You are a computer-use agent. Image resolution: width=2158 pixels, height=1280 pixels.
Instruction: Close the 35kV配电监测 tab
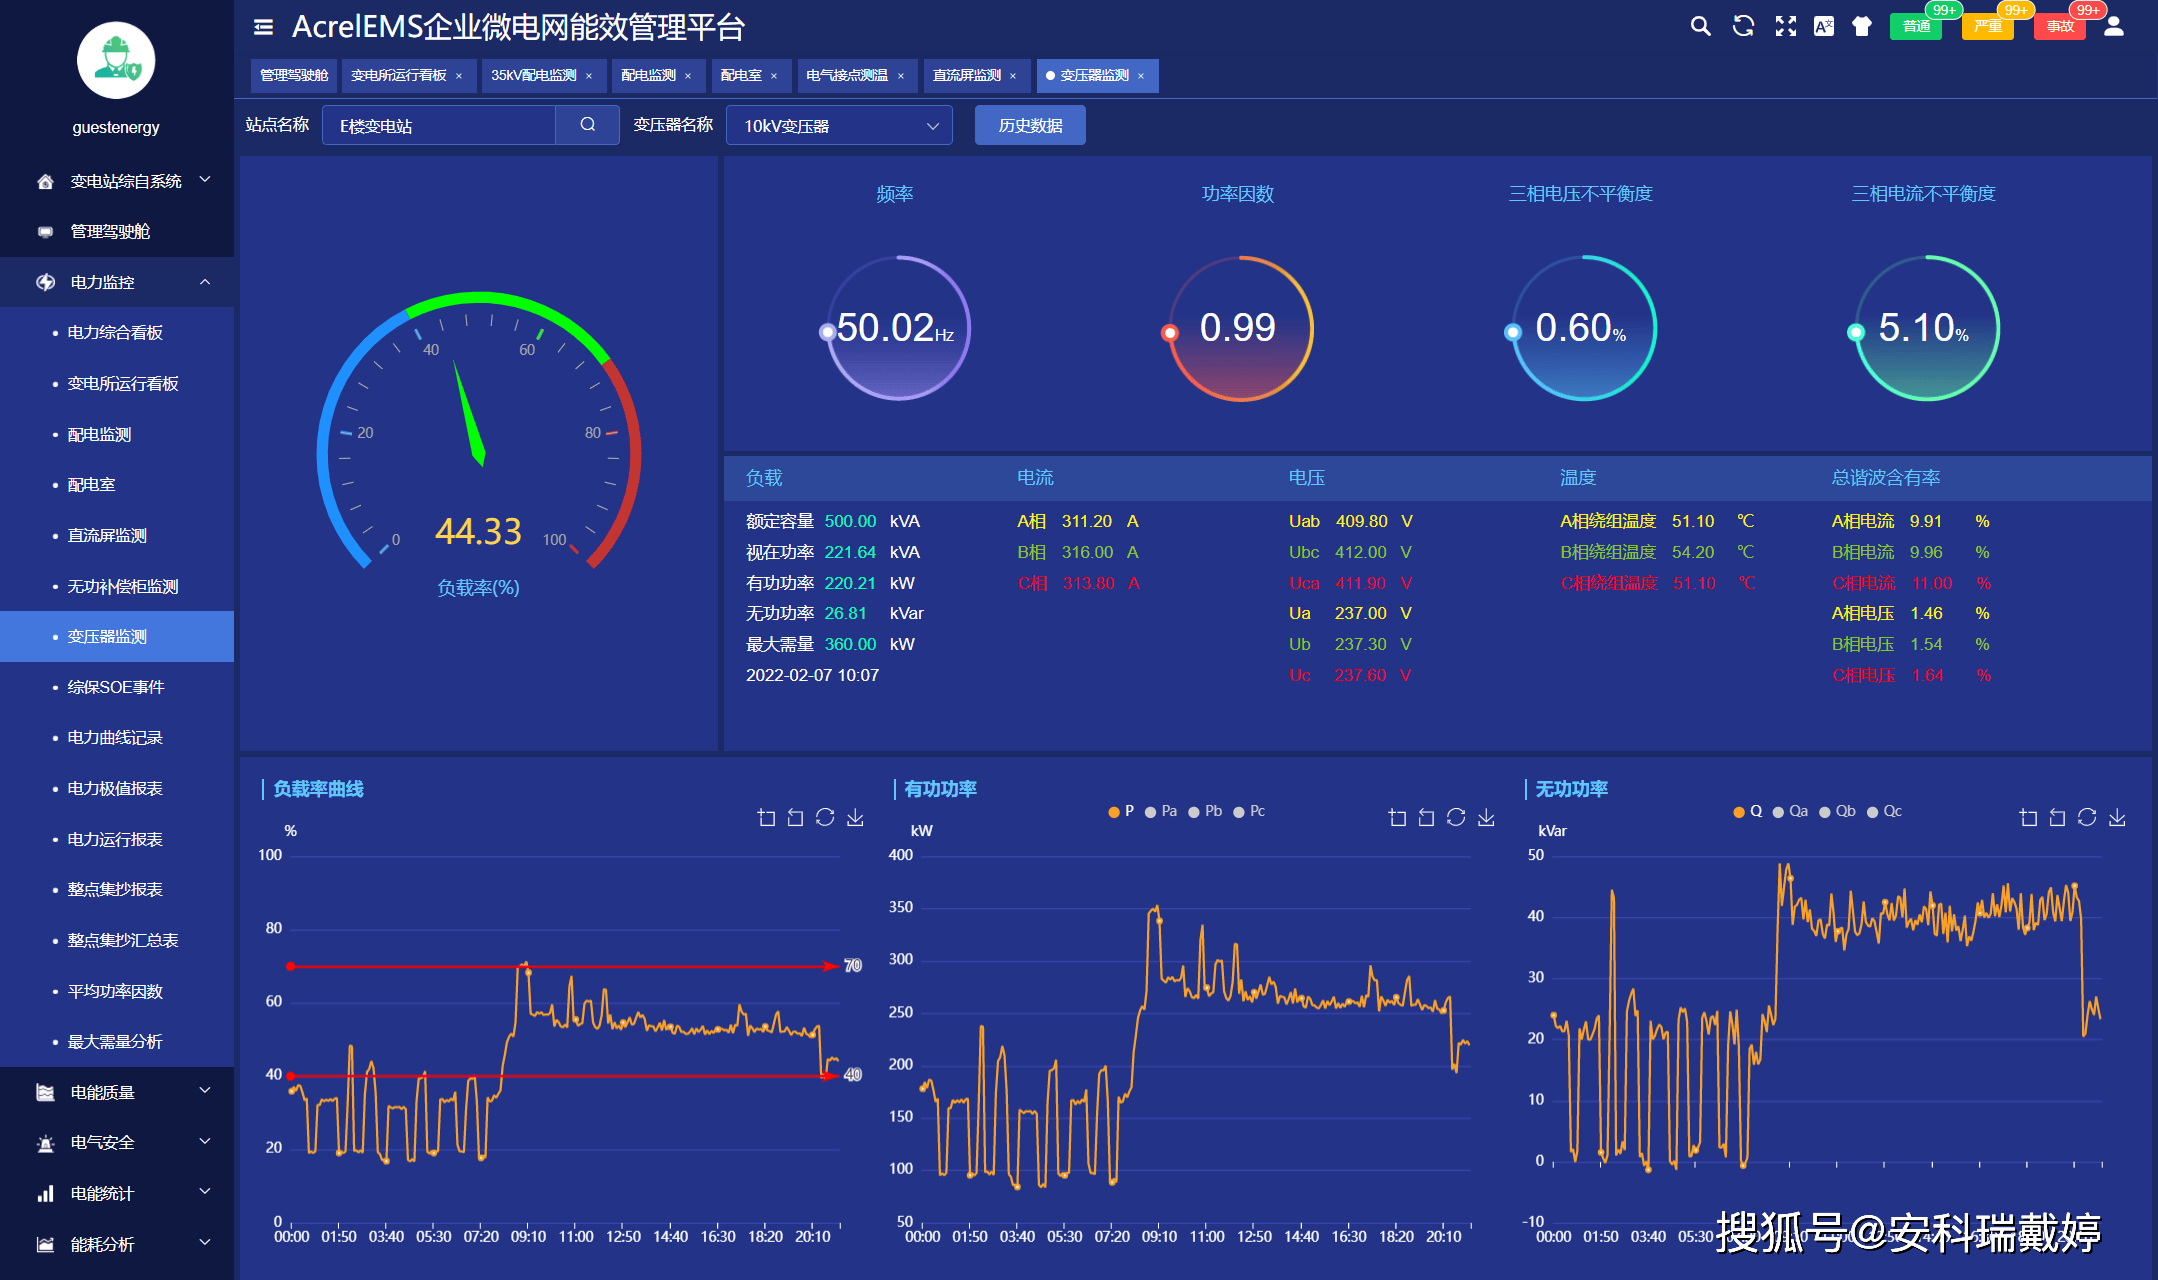pyautogui.click(x=589, y=76)
